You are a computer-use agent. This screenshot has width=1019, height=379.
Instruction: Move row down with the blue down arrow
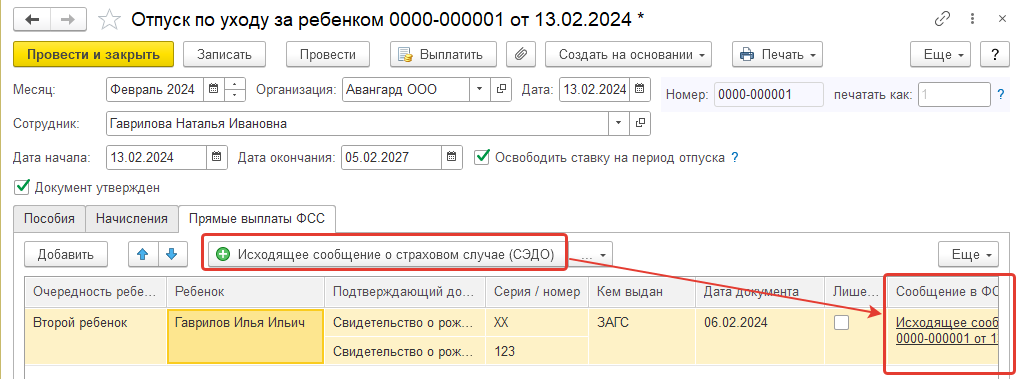pyautogui.click(x=172, y=254)
